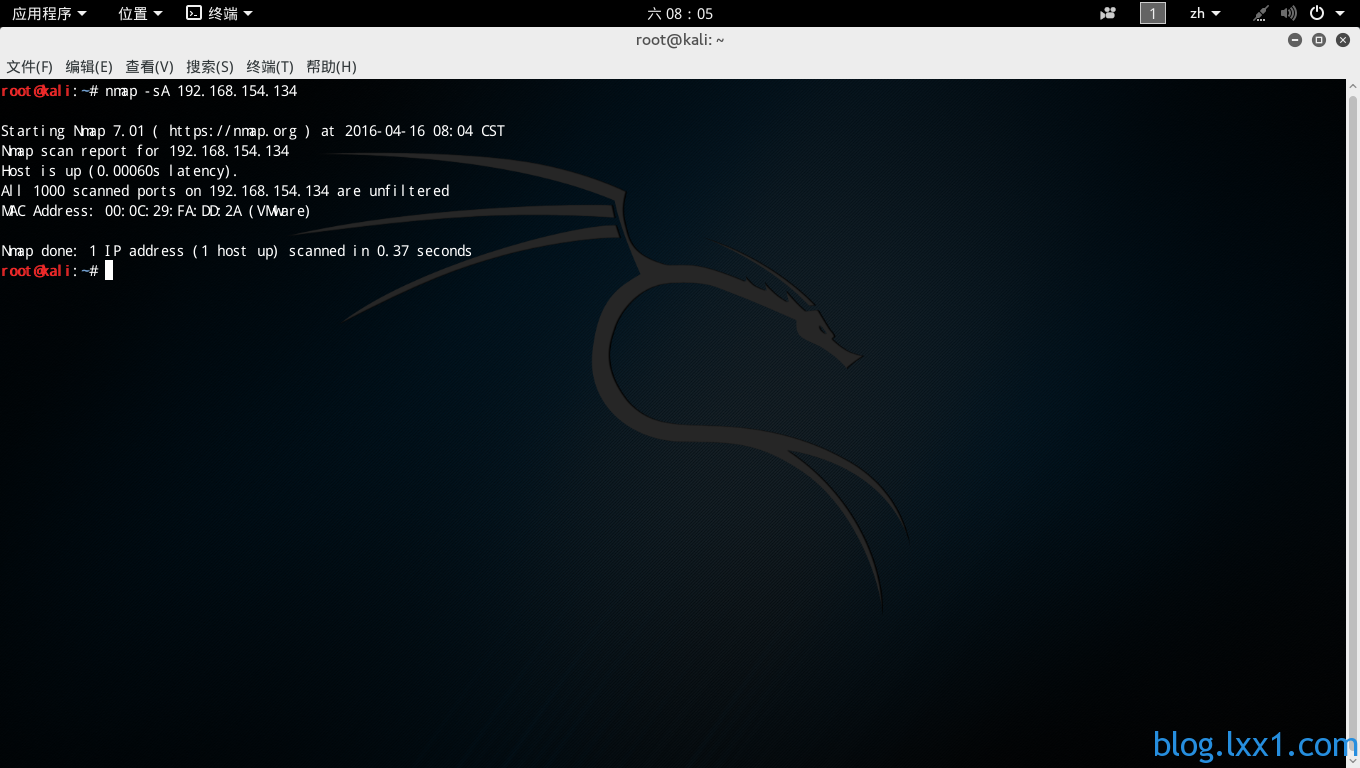The height and width of the screenshot is (768, 1360).
Task: Click the volume speaker icon
Action: click(x=1289, y=13)
